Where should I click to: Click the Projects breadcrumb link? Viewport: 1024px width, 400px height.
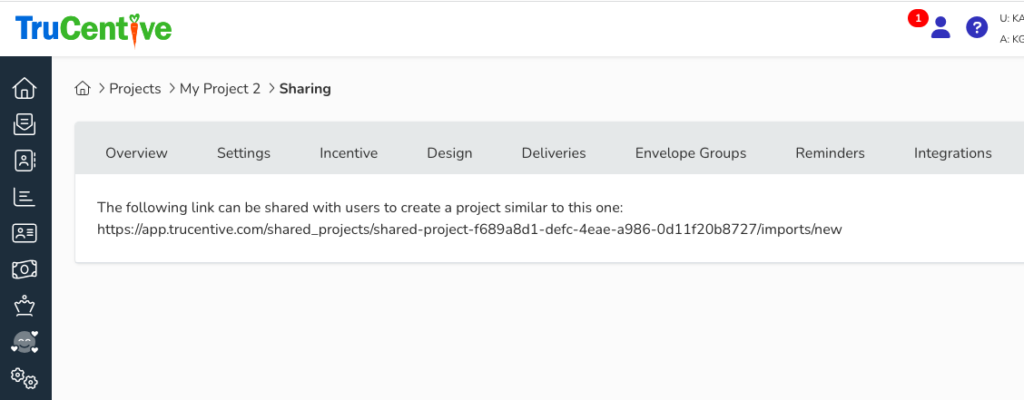pyautogui.click(x=135, y=88)
